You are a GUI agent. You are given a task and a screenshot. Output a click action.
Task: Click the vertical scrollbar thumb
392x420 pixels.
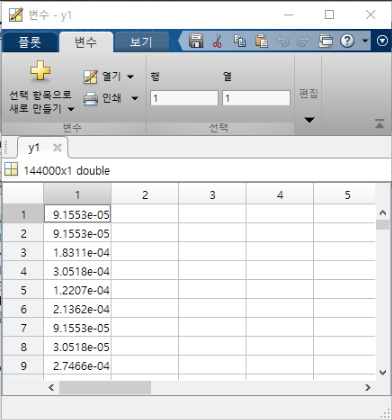(x=383, y=224)
